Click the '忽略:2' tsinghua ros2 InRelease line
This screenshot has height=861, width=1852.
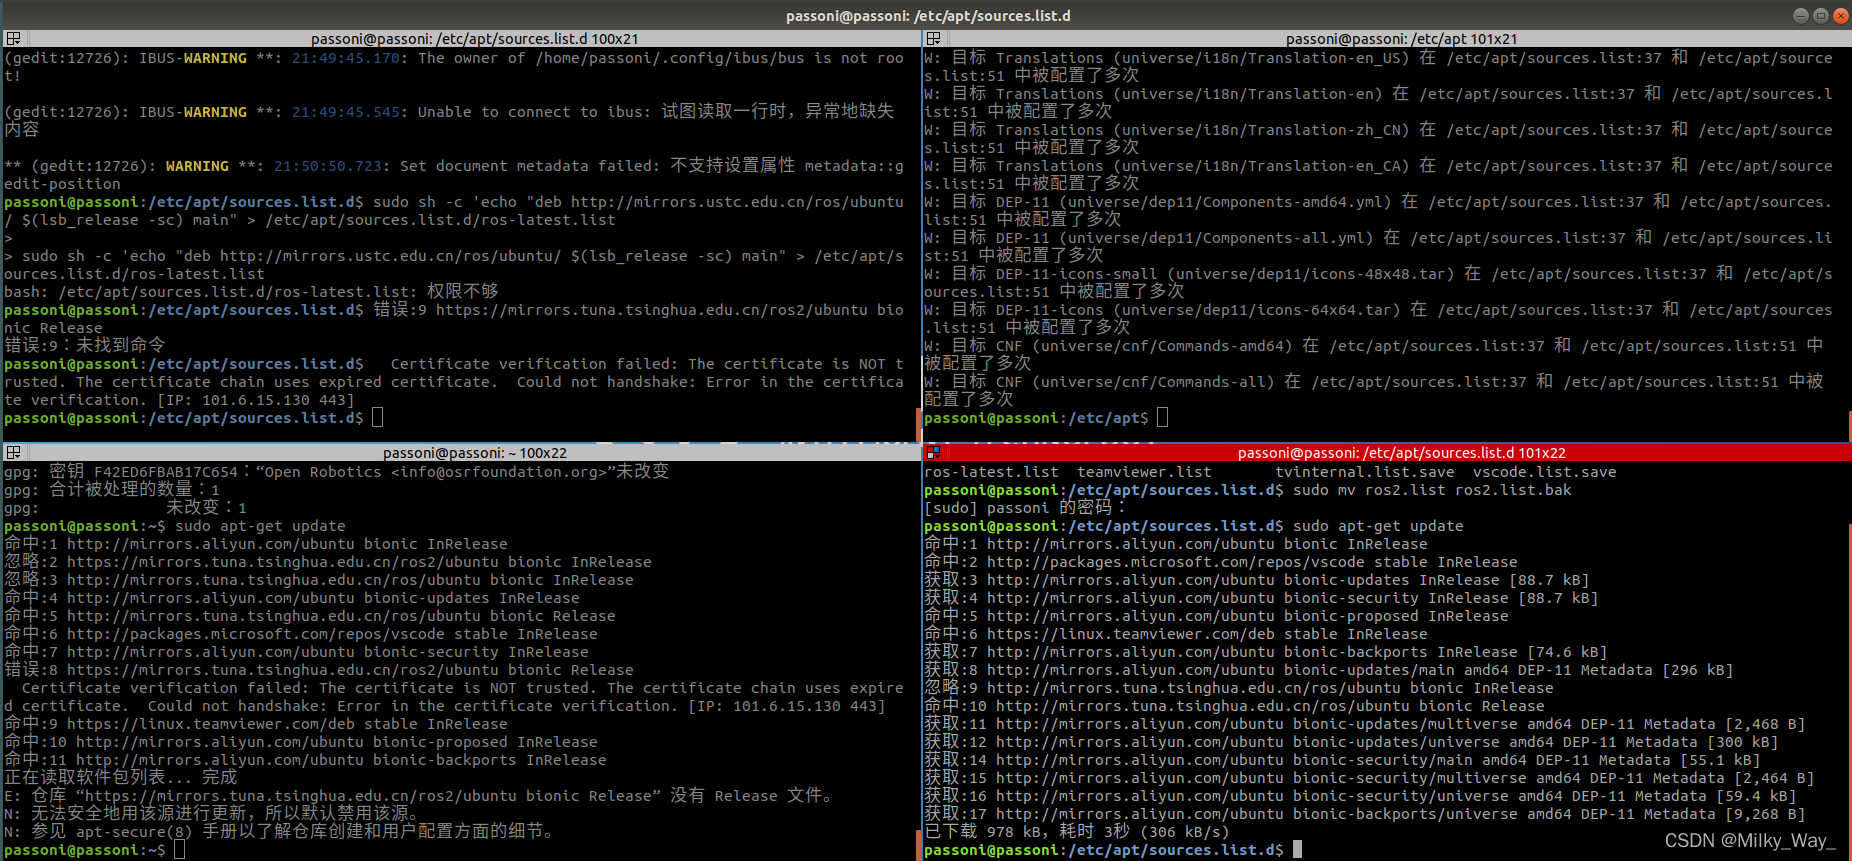[x=328, y=562]
